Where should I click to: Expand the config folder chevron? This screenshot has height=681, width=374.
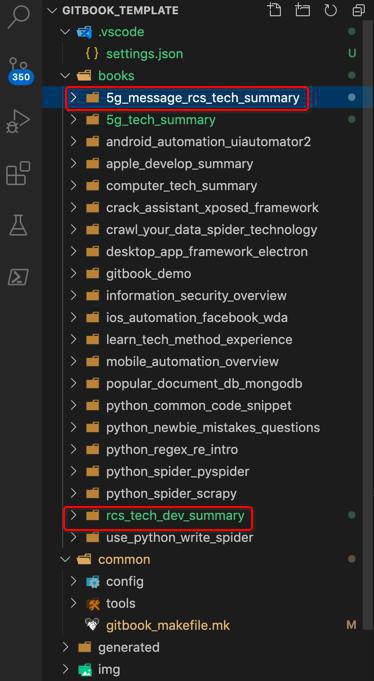click(73, 582)
